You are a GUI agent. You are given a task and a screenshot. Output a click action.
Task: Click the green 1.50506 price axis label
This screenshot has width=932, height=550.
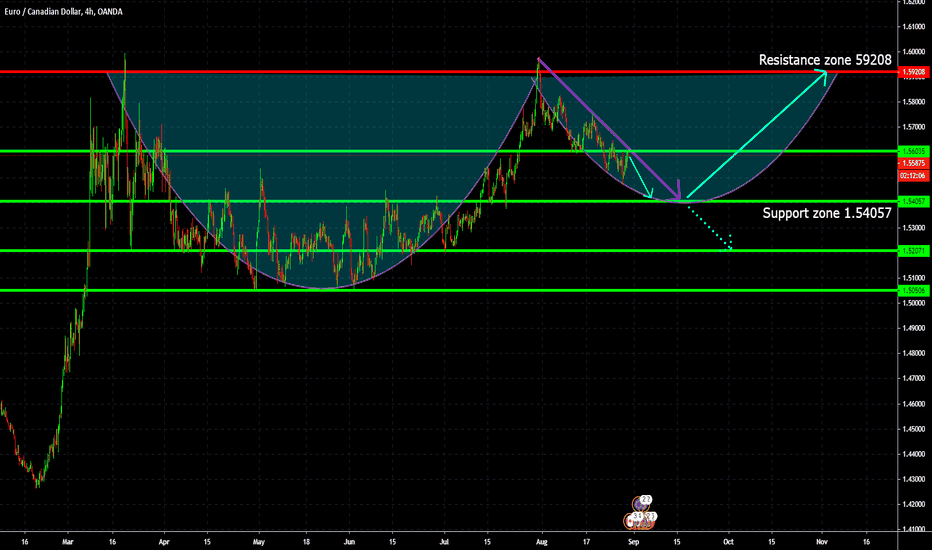[x=914, y=290]
